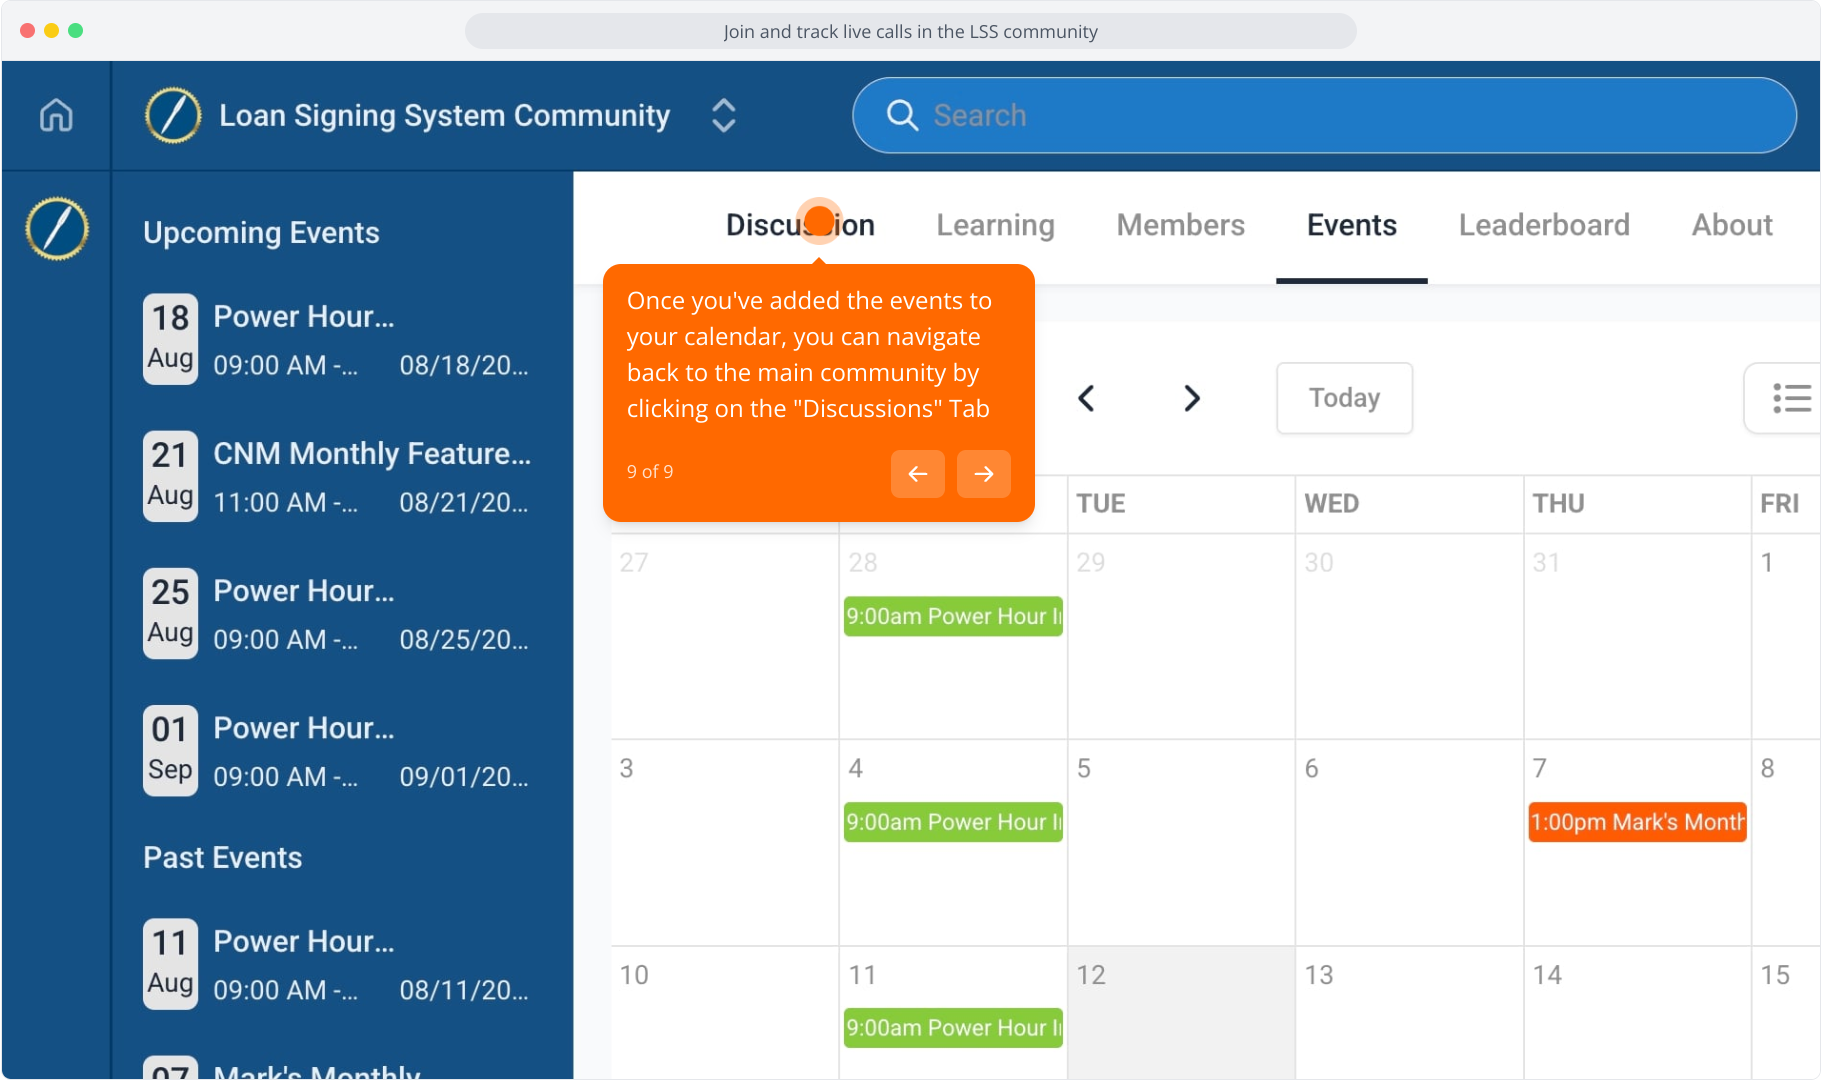Open the Aug 11 Power Hour past event
The height and width of the screenshot is (1080, 1822).
338,963
